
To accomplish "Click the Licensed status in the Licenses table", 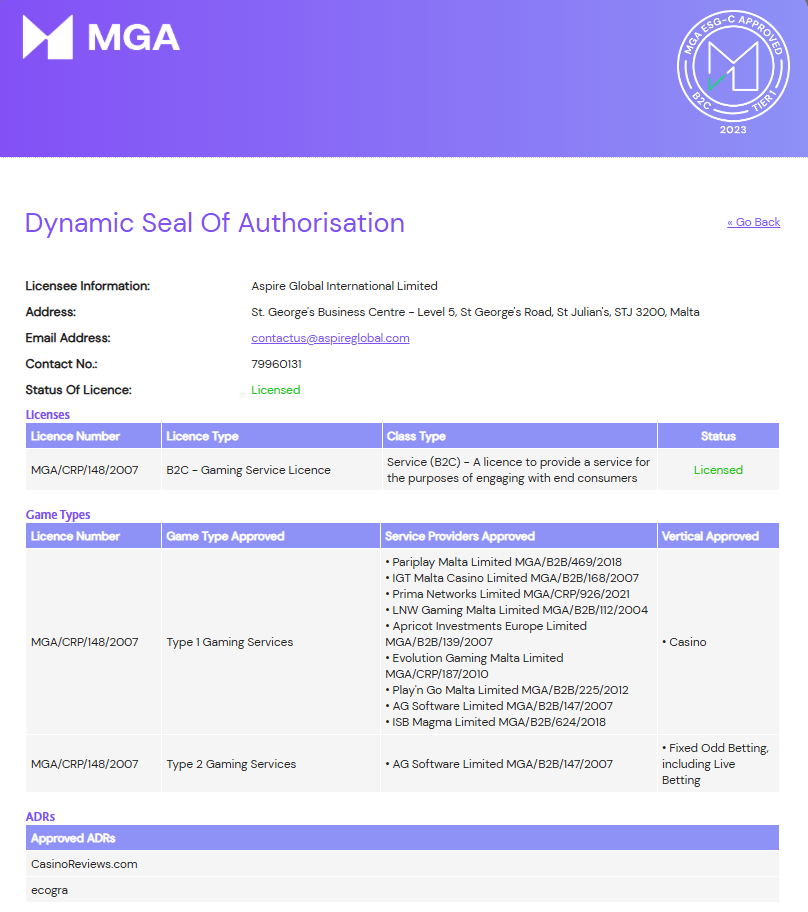I will (718, 470).
